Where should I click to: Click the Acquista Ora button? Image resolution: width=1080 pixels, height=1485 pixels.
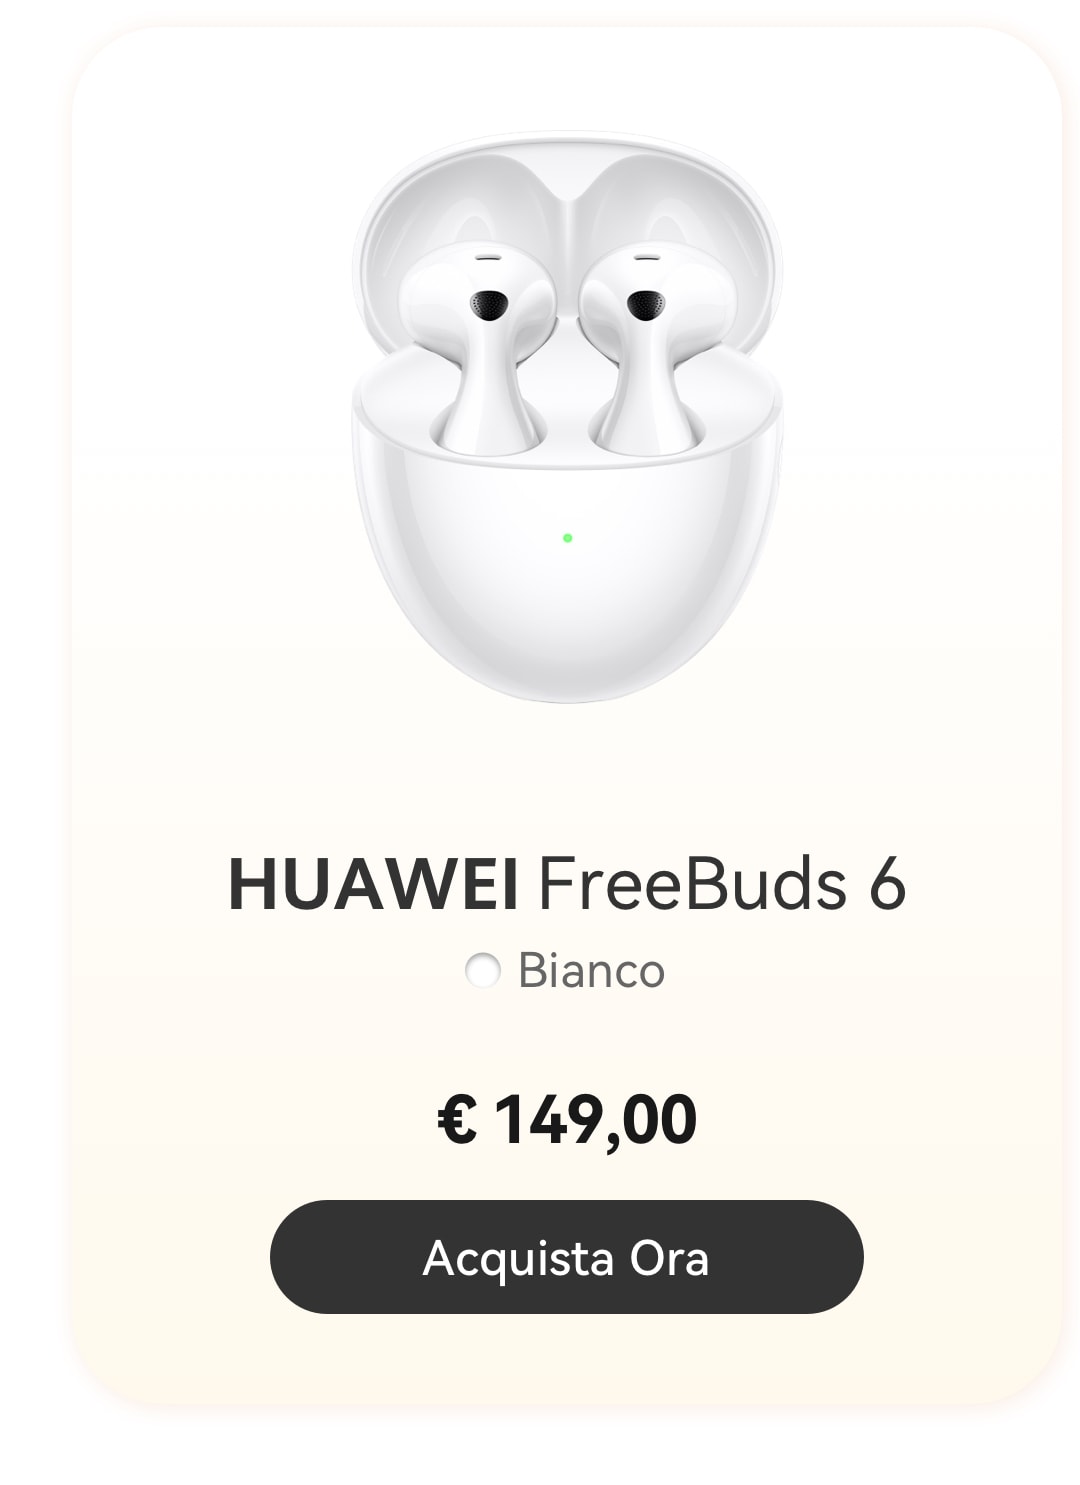(566, 1256)
